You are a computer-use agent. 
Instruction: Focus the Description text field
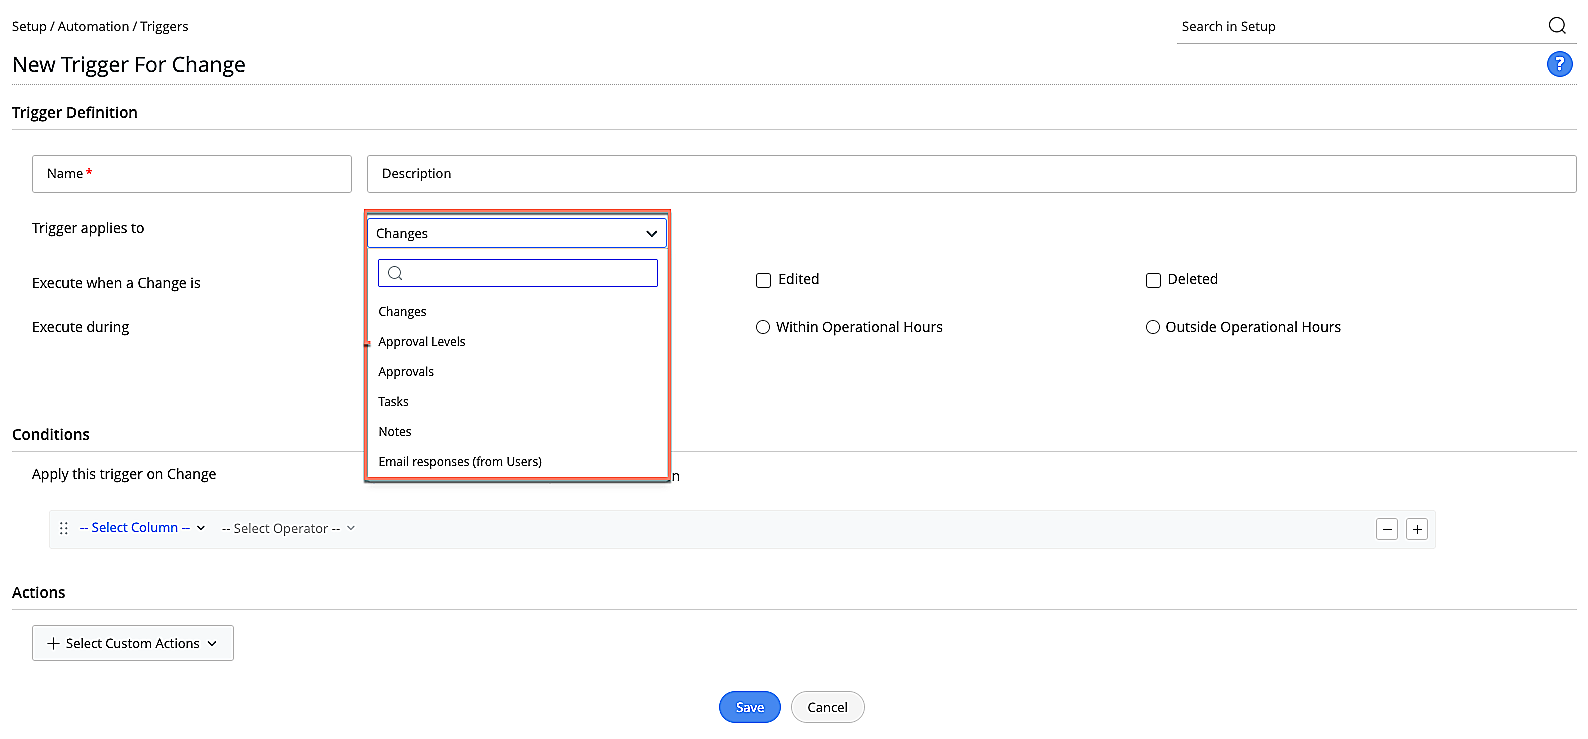point(971,174)
